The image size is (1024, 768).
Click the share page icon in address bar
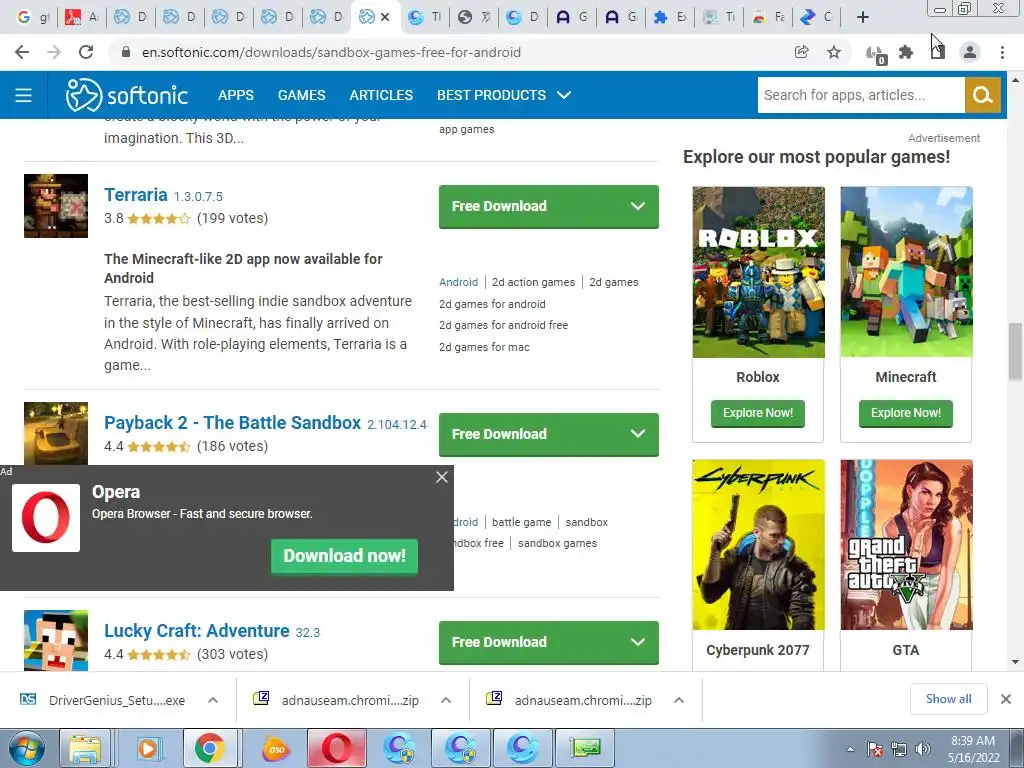pos(801,52)
